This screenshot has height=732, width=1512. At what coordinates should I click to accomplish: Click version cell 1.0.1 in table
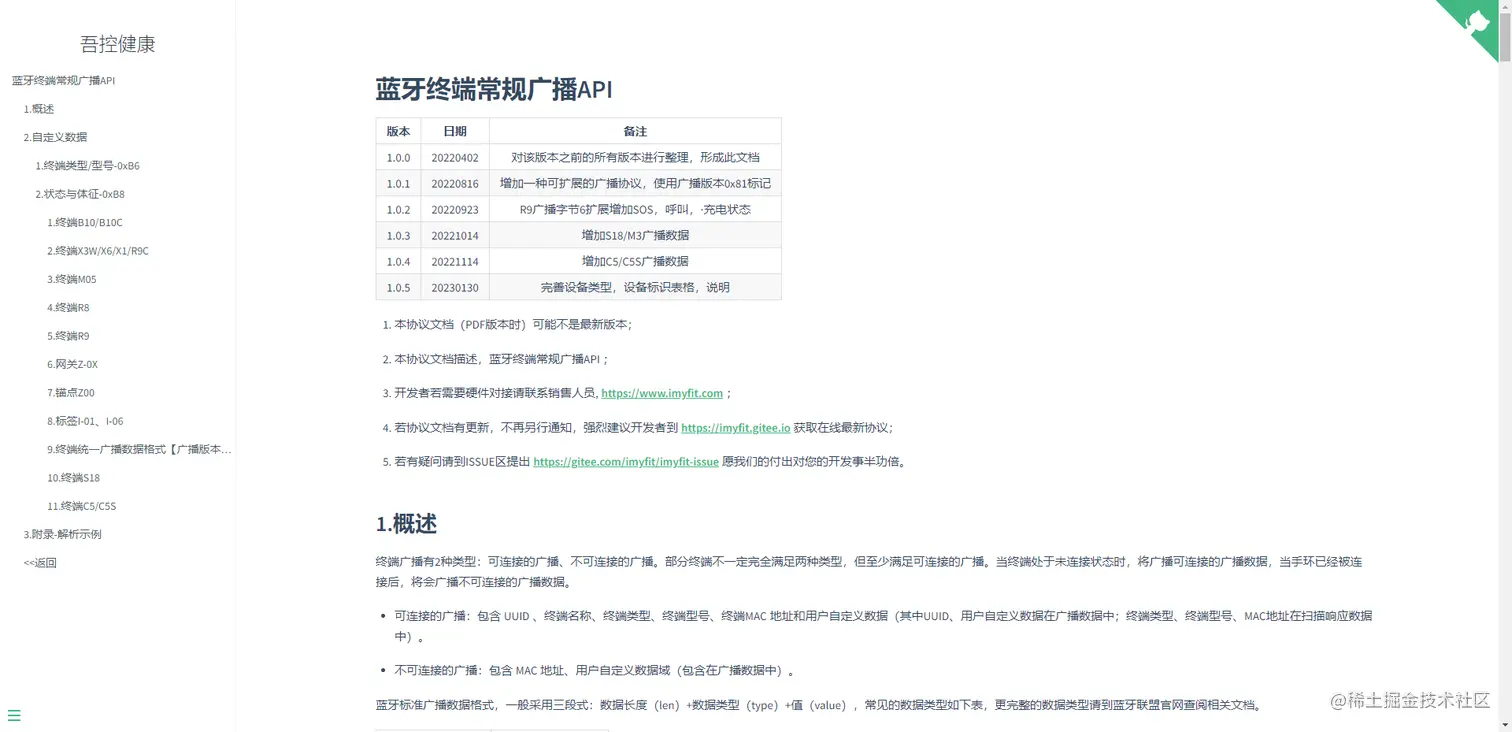[x=398, y=183]
